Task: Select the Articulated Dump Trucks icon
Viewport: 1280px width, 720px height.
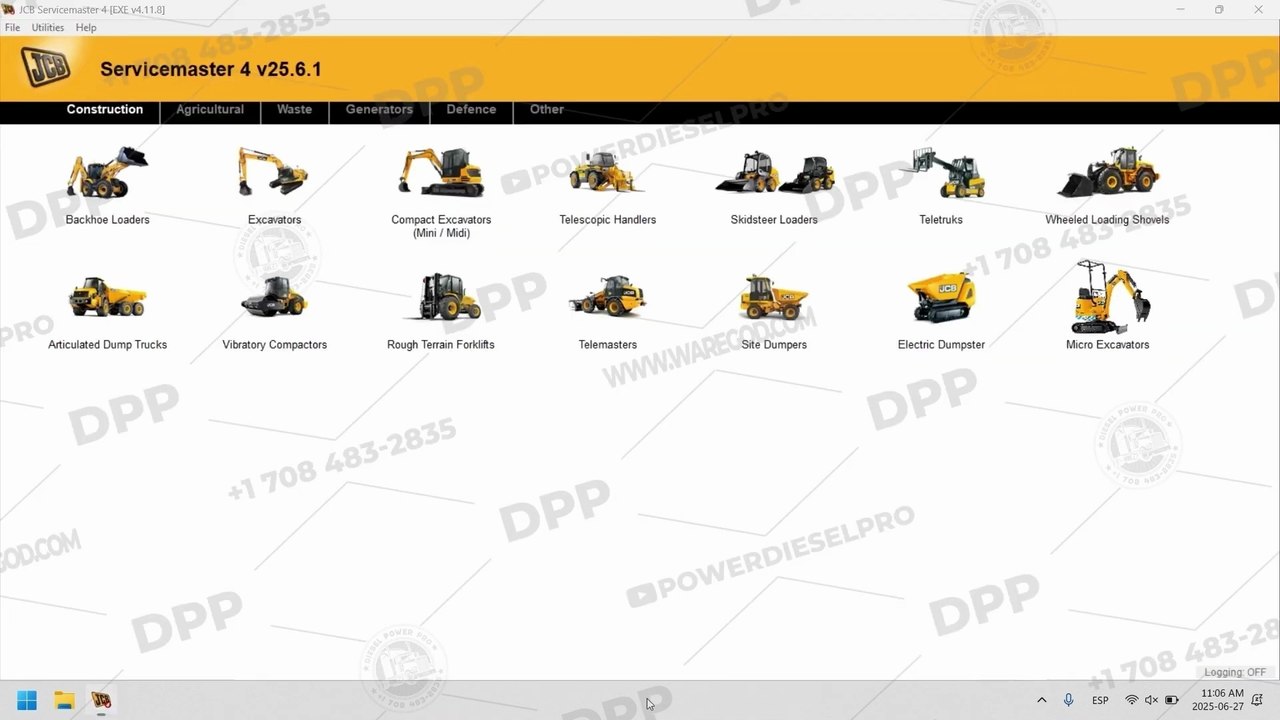Action: click(107, 296)
